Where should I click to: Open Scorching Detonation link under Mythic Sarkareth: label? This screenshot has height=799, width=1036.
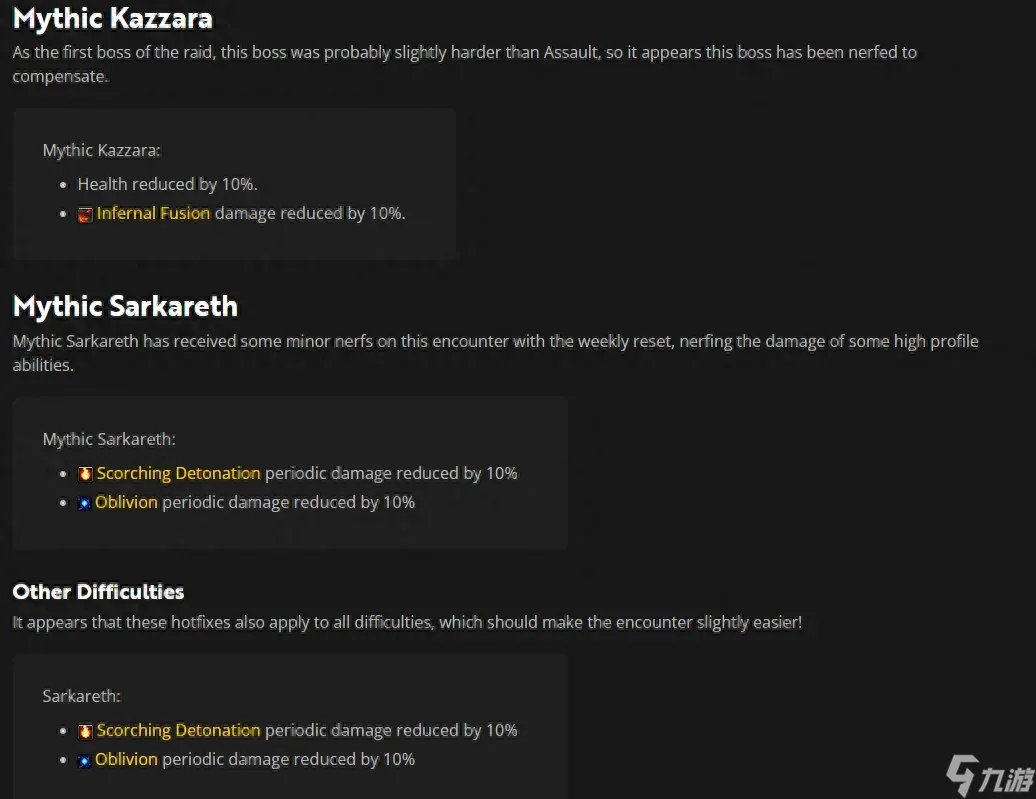point(178,473)
